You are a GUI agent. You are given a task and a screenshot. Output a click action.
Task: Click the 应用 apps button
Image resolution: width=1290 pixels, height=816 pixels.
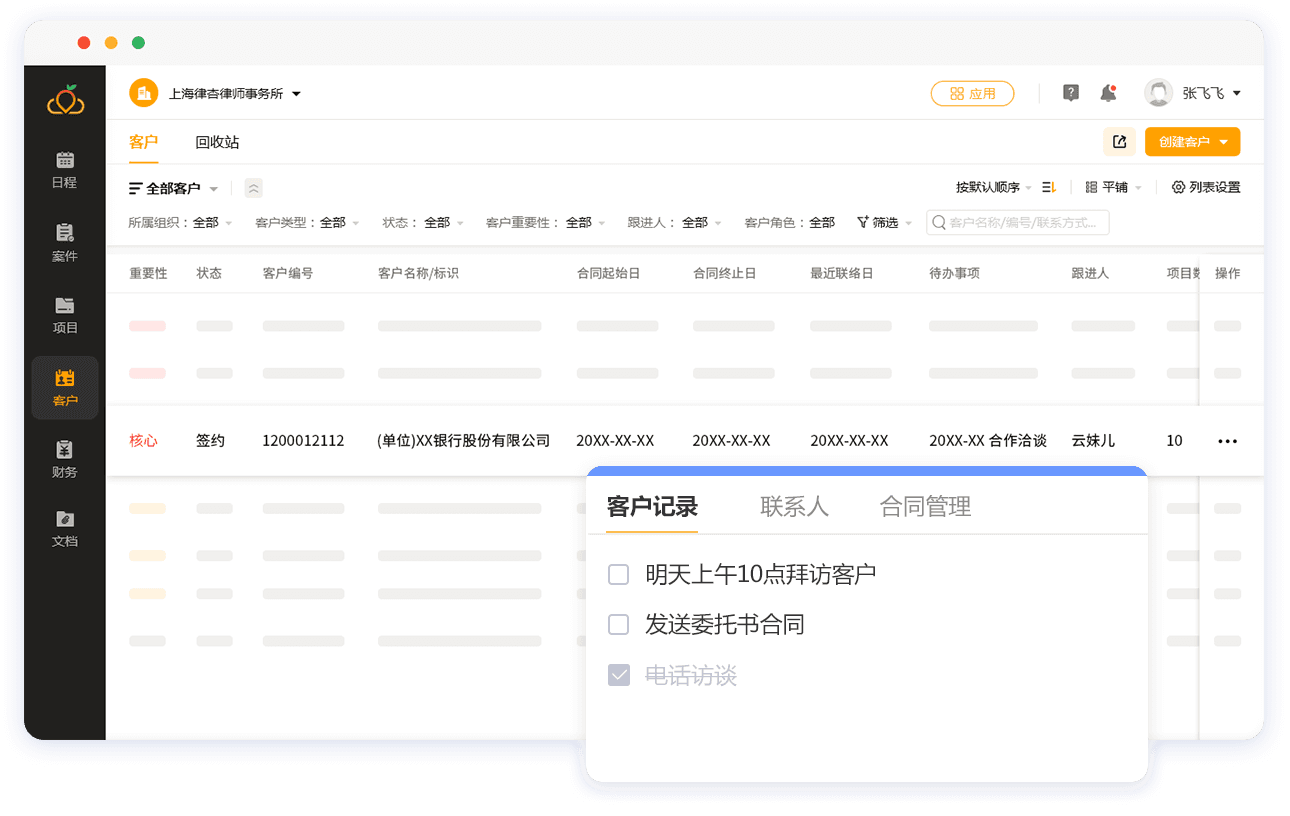click(x=972, y=93)
